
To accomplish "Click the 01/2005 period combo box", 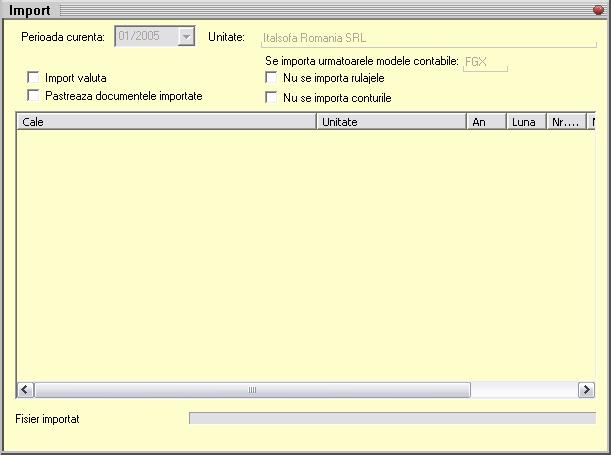I will [145, 37].
